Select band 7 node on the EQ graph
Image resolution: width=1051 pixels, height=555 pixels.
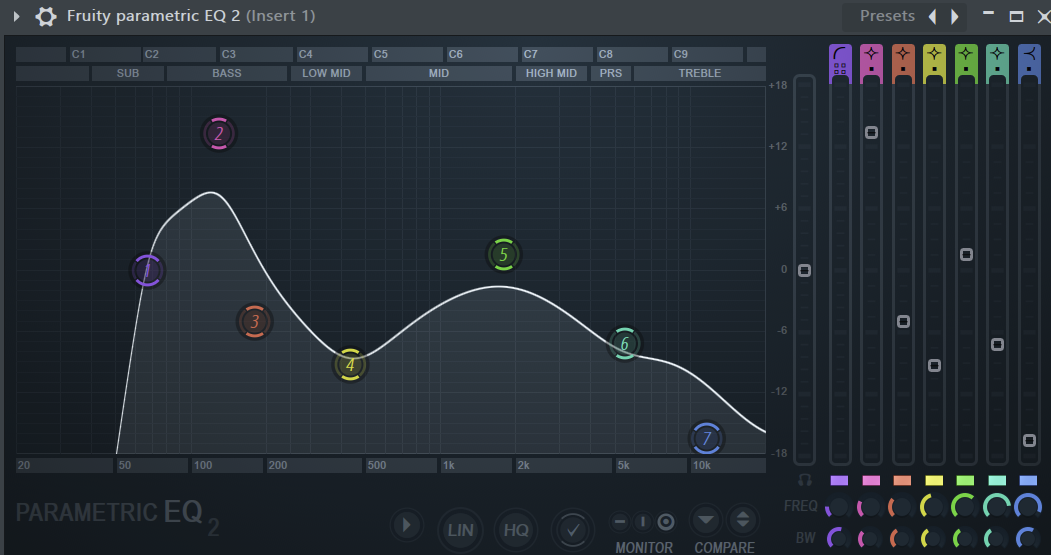[x=706, y=438]
